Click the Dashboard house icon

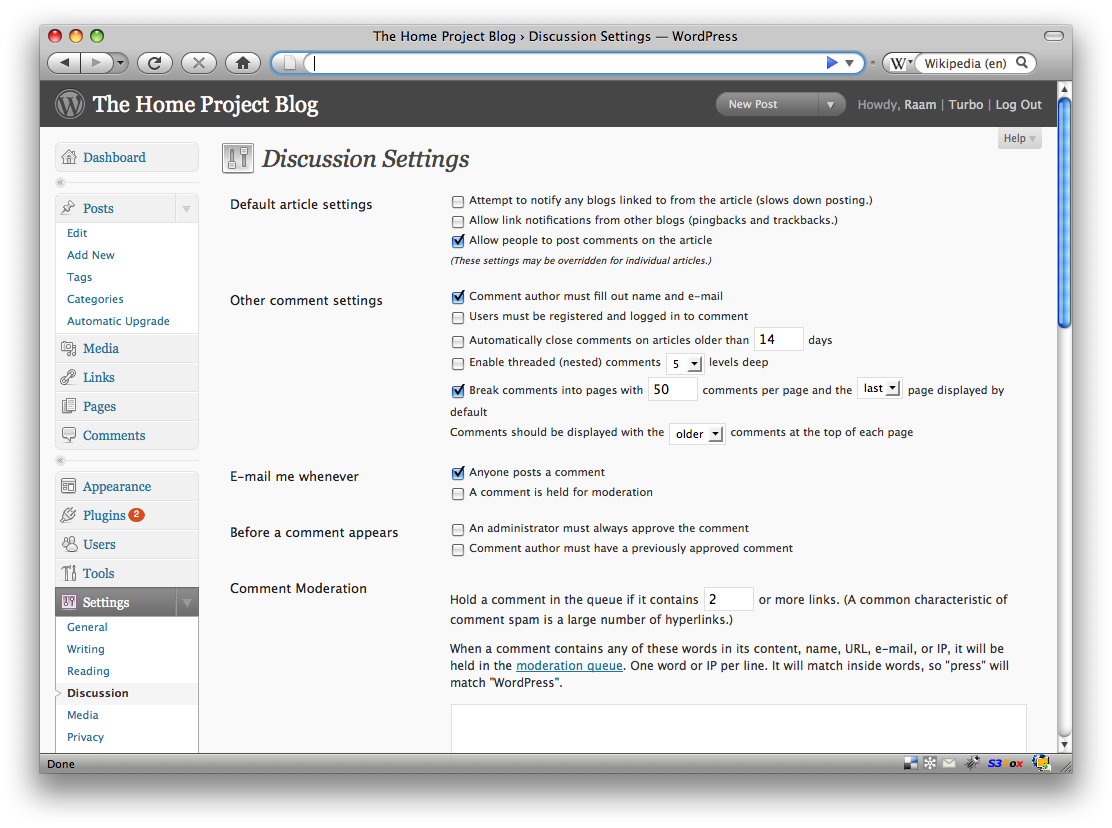click(x=69, y=157)
